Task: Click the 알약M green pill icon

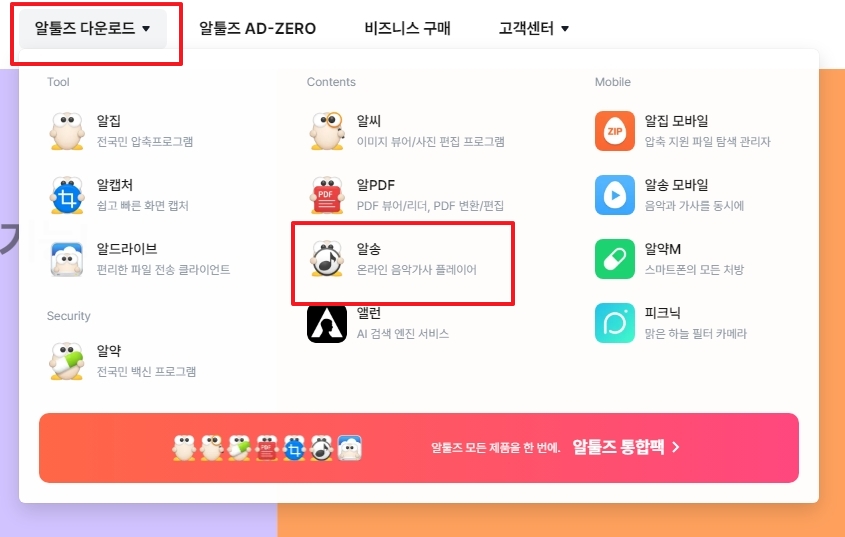Action: click(x=615, y=259)
